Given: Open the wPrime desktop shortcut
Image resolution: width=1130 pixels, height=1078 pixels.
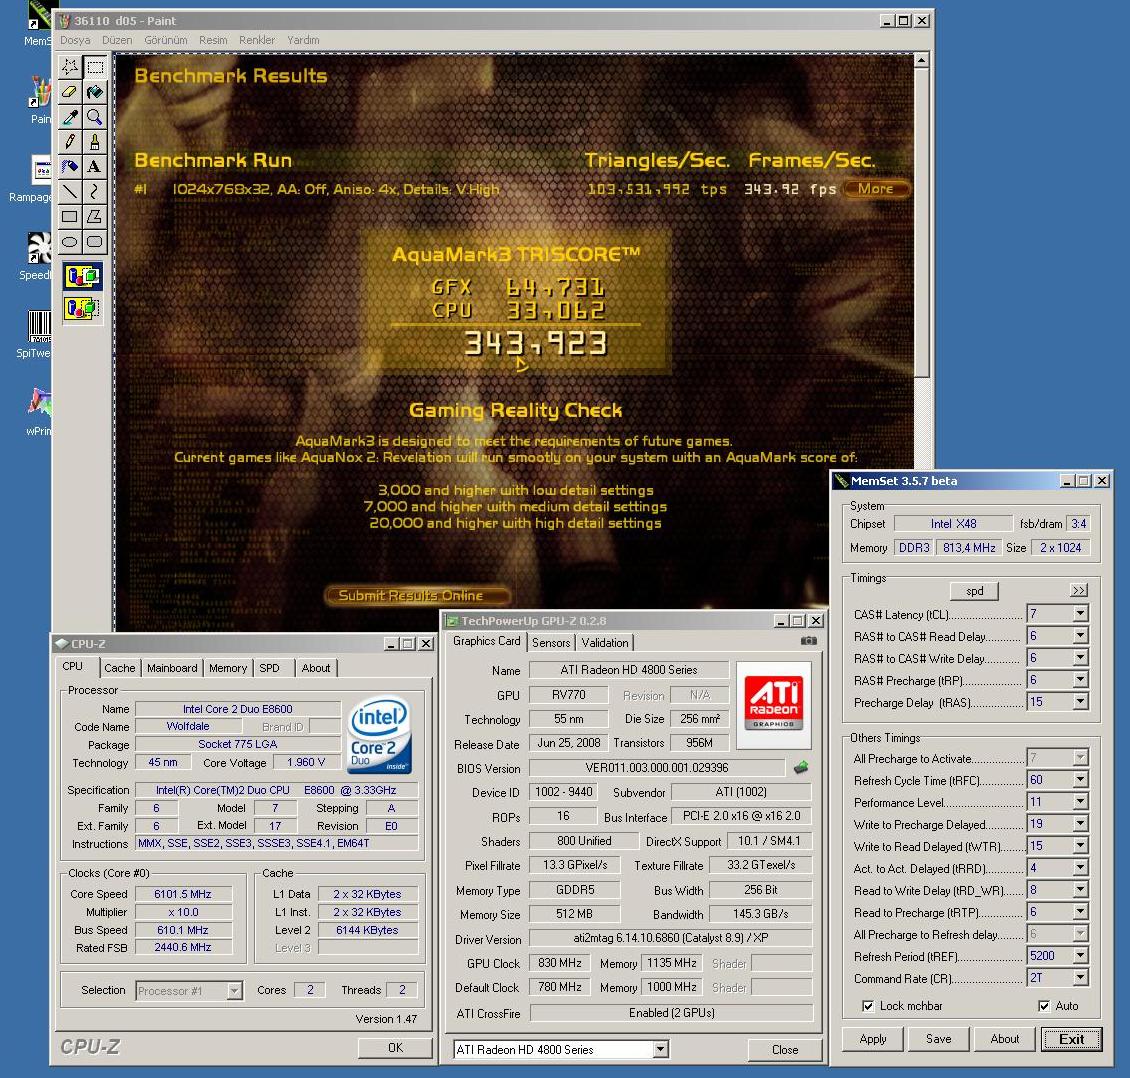Looking at the screenshot, I should point(39,411).
